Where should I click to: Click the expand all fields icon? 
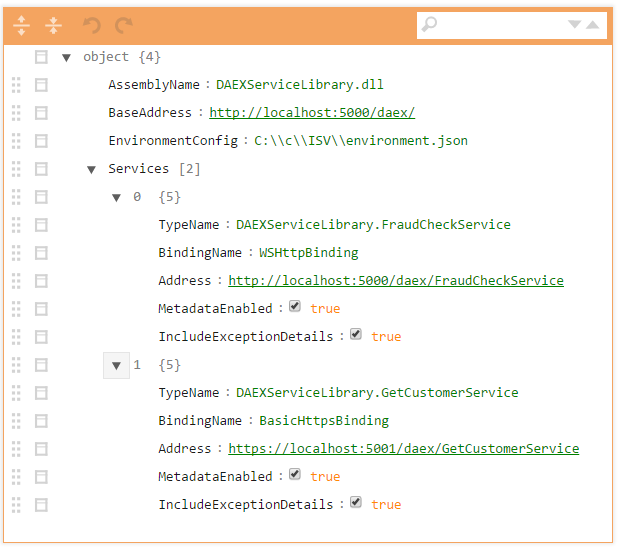pos(22,25)
